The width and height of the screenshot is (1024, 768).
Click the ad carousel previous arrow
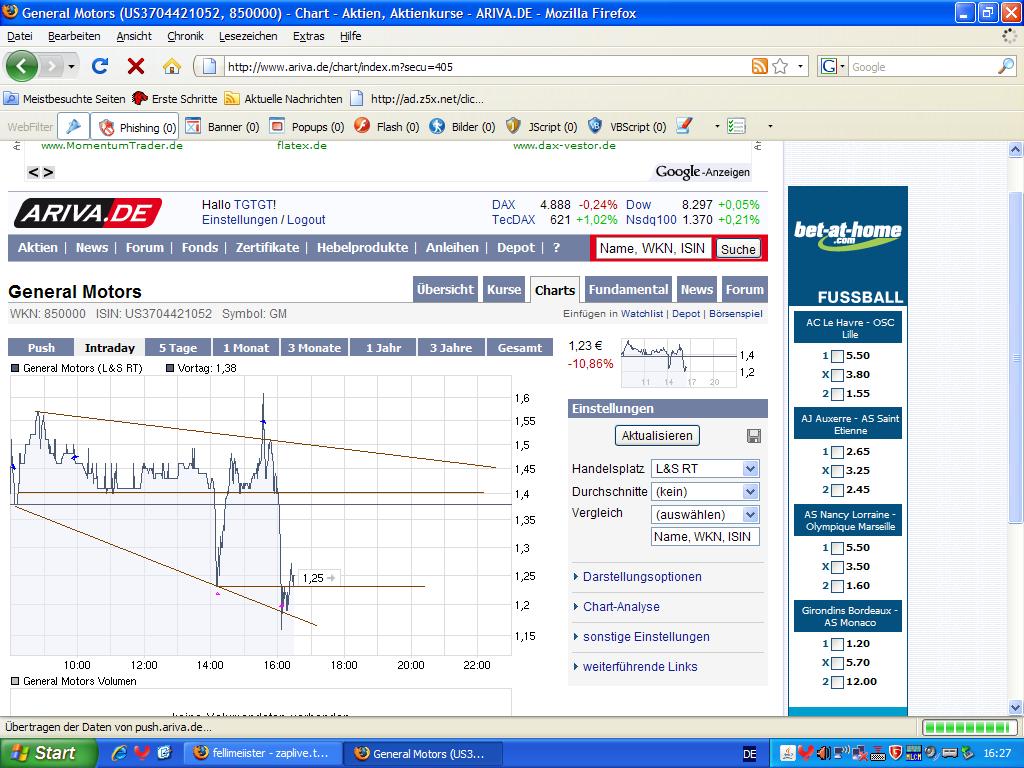pos(33,172)
